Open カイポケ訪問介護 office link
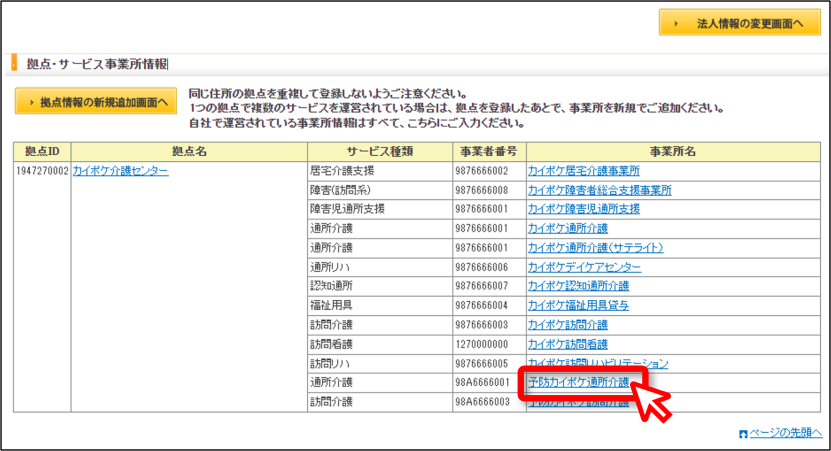The height and width of the screenshot is (451, 831). (x=568, y=325)
